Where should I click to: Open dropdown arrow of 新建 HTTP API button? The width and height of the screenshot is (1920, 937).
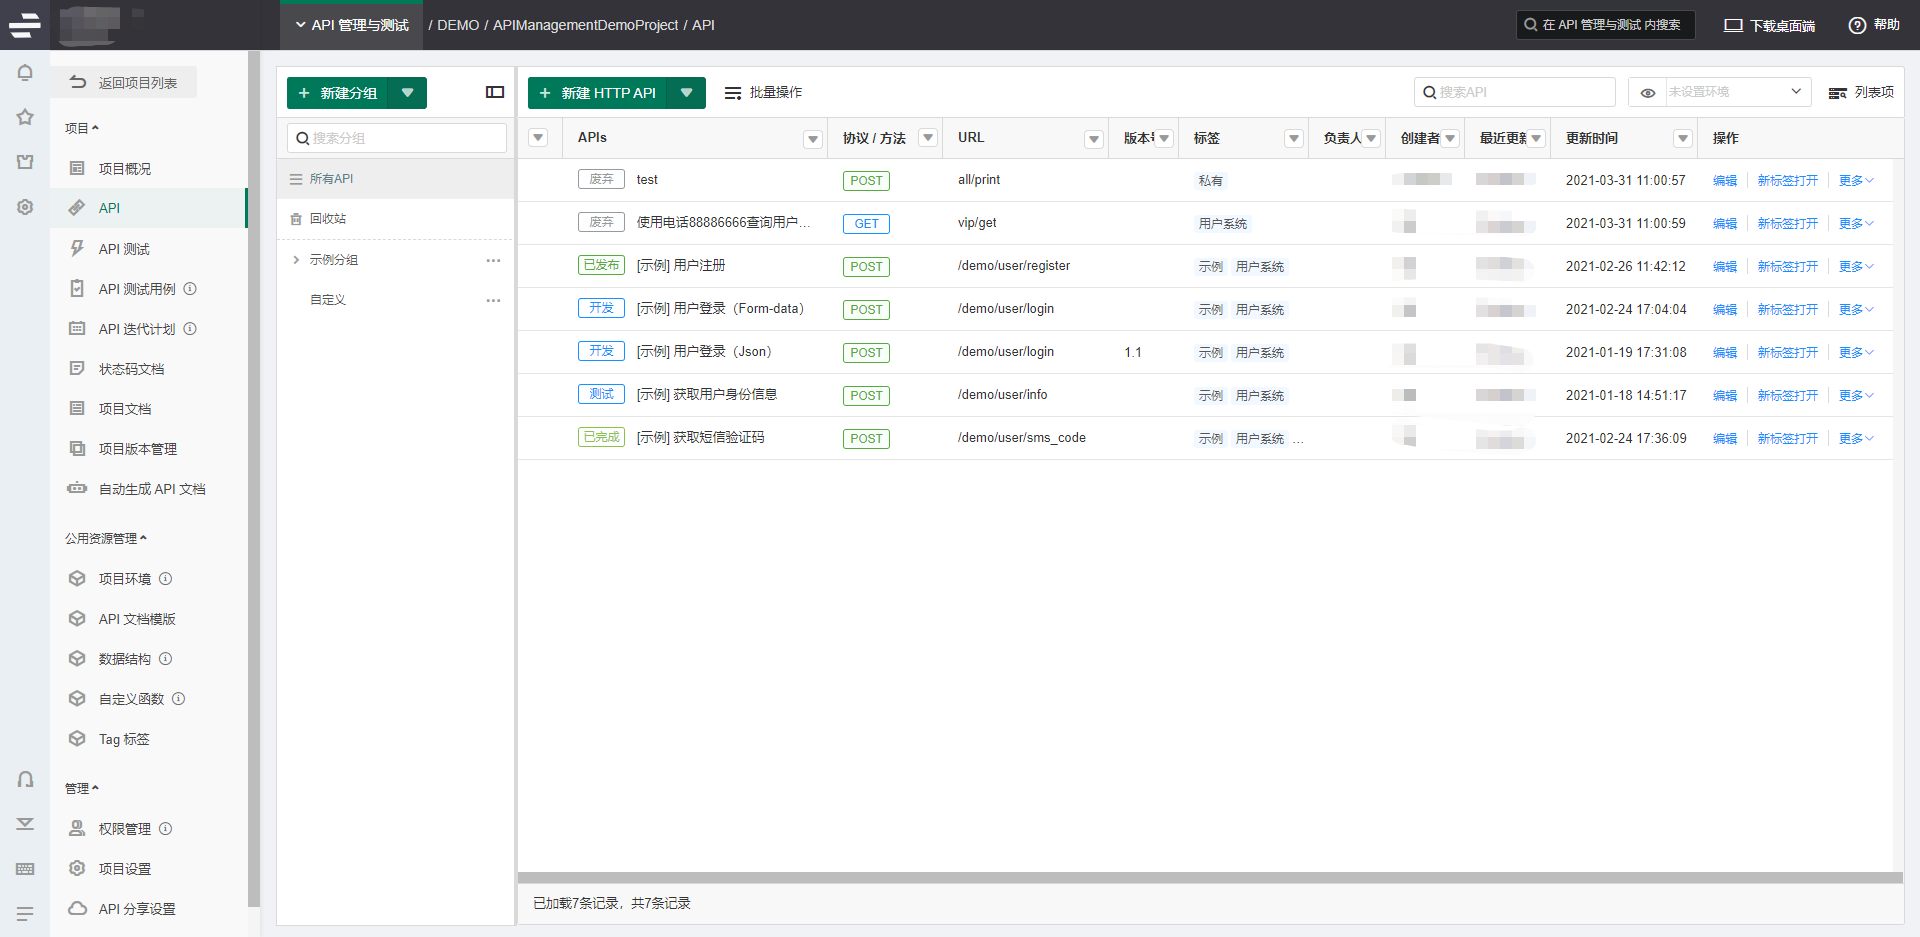pyautogui.click(x=686, y=93)
